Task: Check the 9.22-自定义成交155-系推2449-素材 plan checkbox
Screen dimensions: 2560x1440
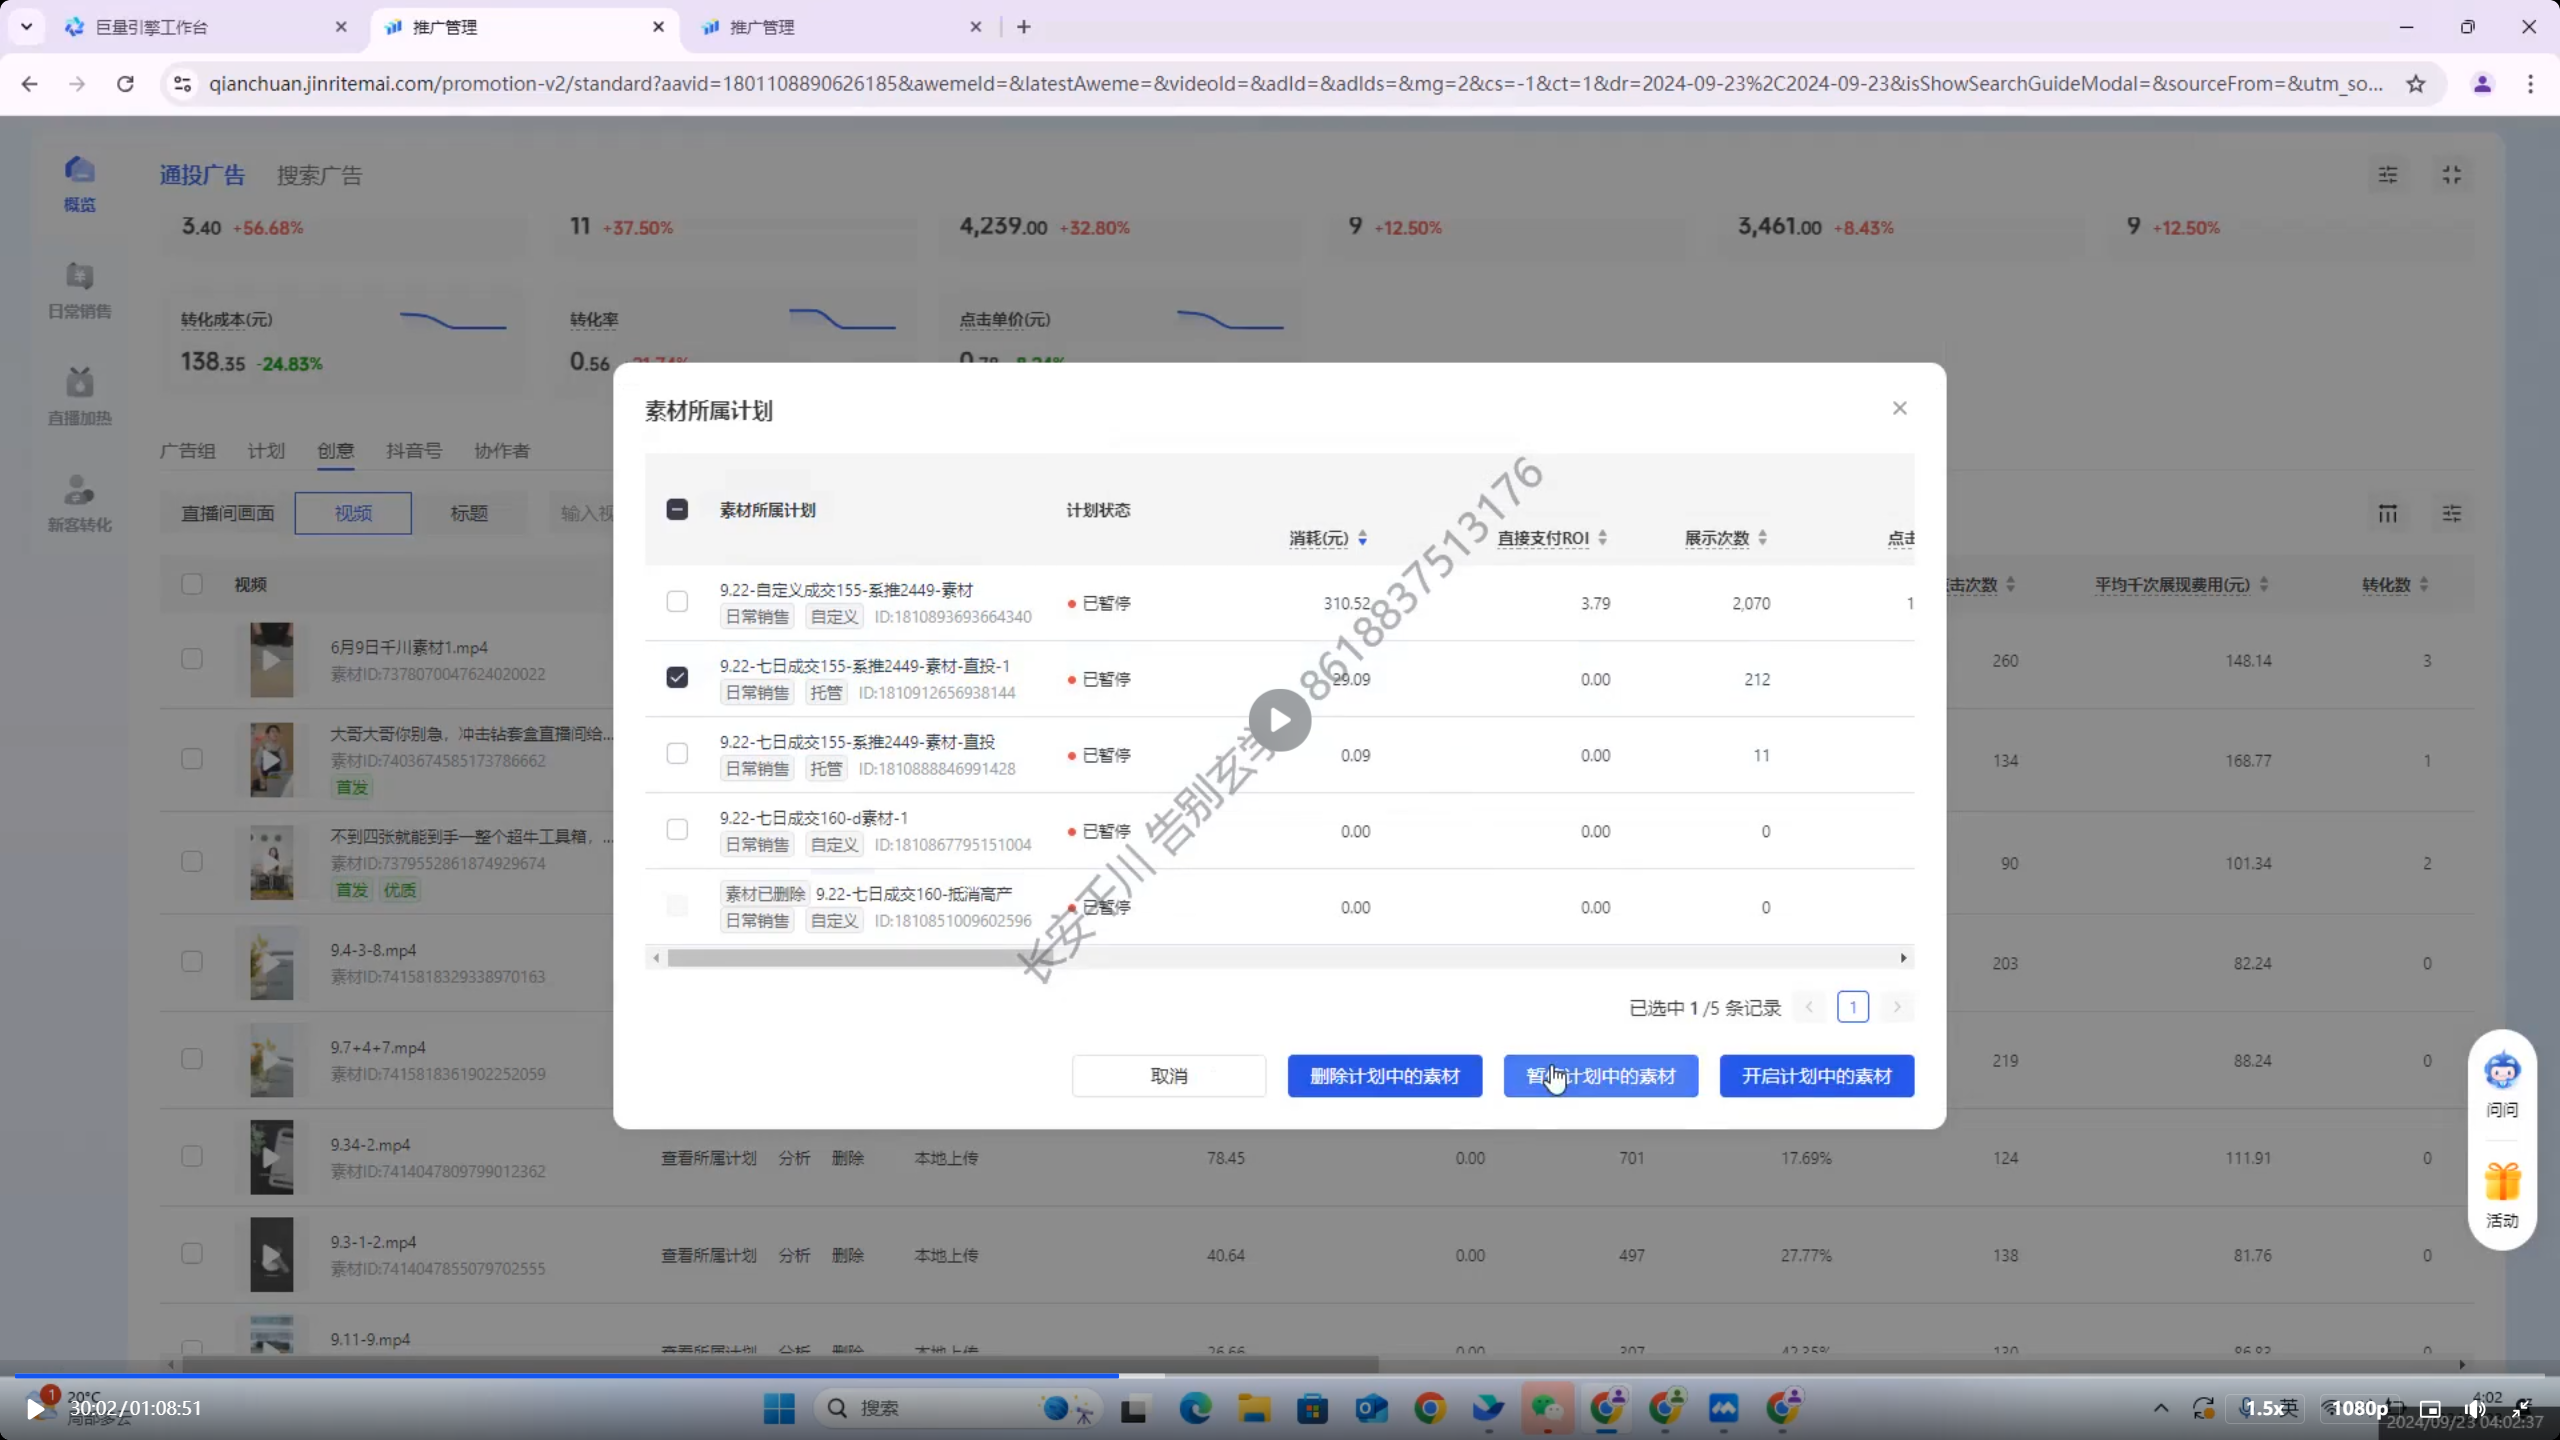Action: pyautogui.click(x=677, y=602)
